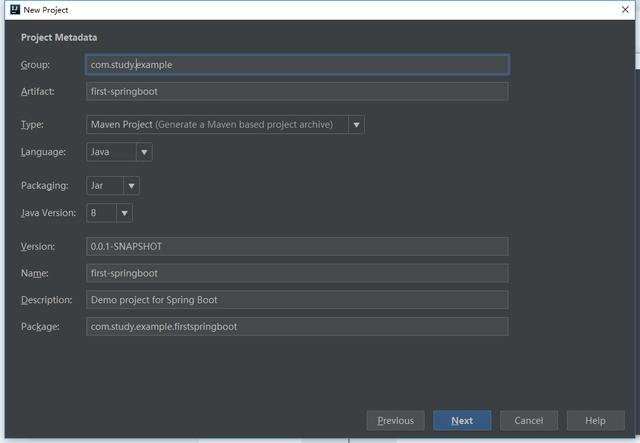This screenshot has height=443, width=640.
Task: Edit the Group field com.study.example
Action: click(x=297, y=65)
